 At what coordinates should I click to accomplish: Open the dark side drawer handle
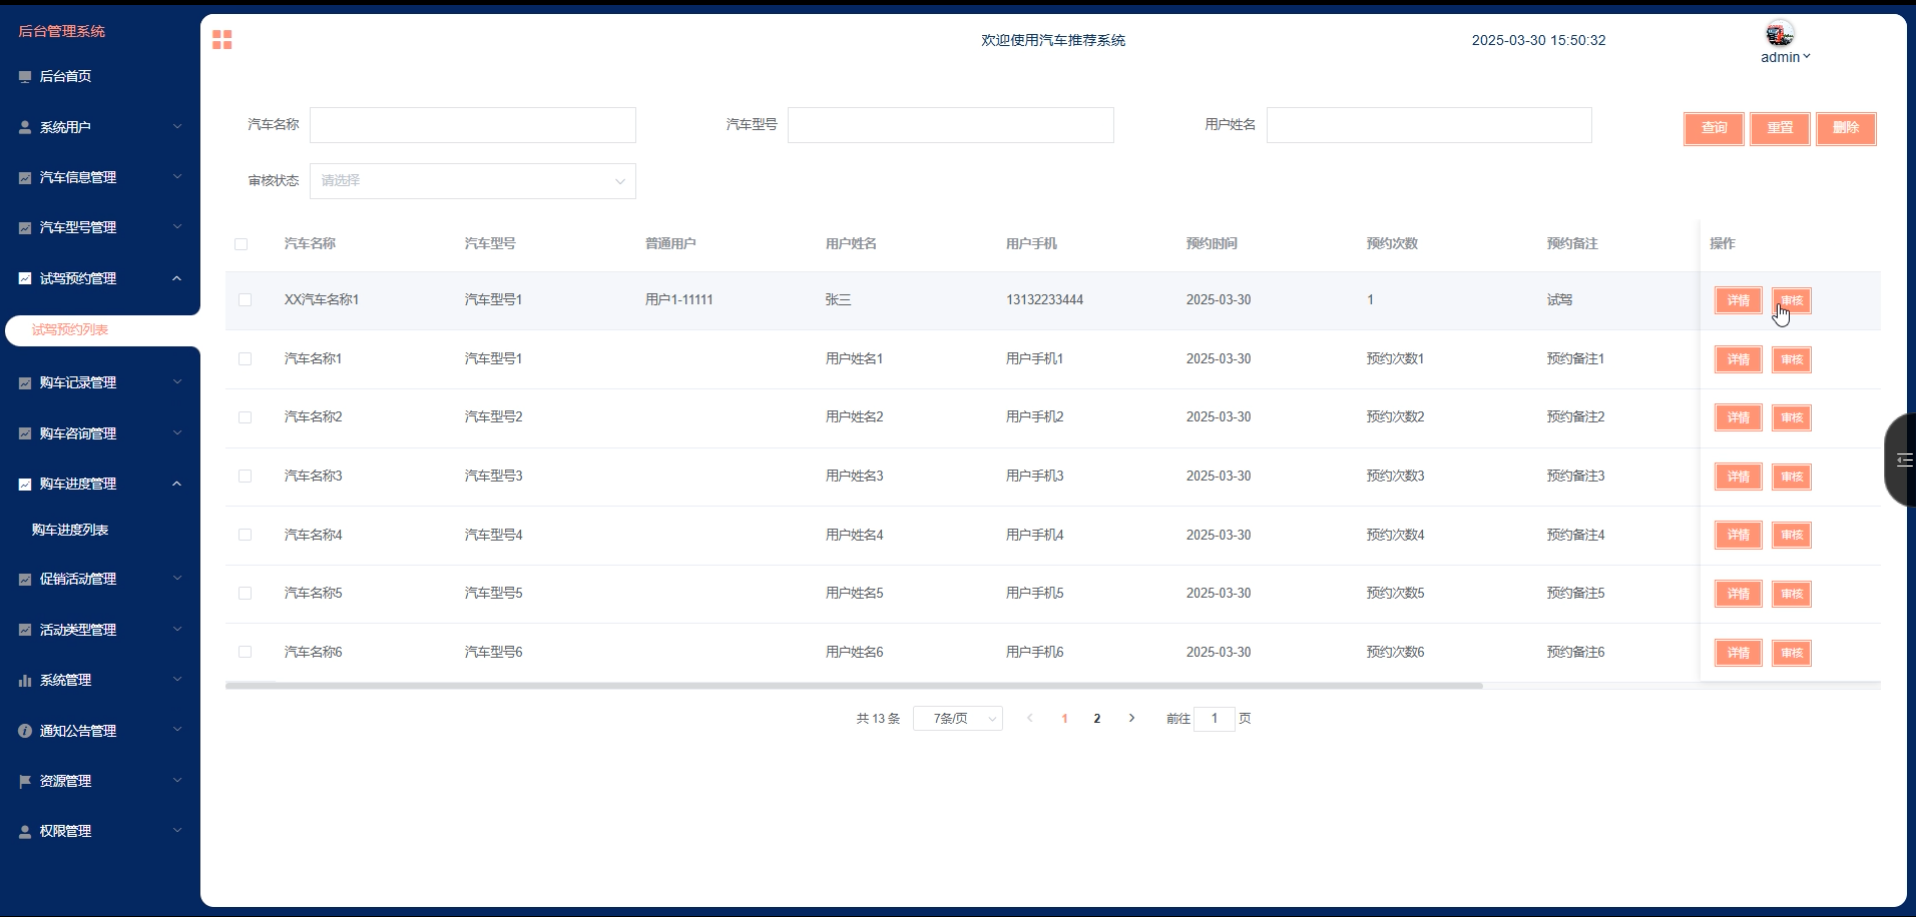pos(1901,460)
